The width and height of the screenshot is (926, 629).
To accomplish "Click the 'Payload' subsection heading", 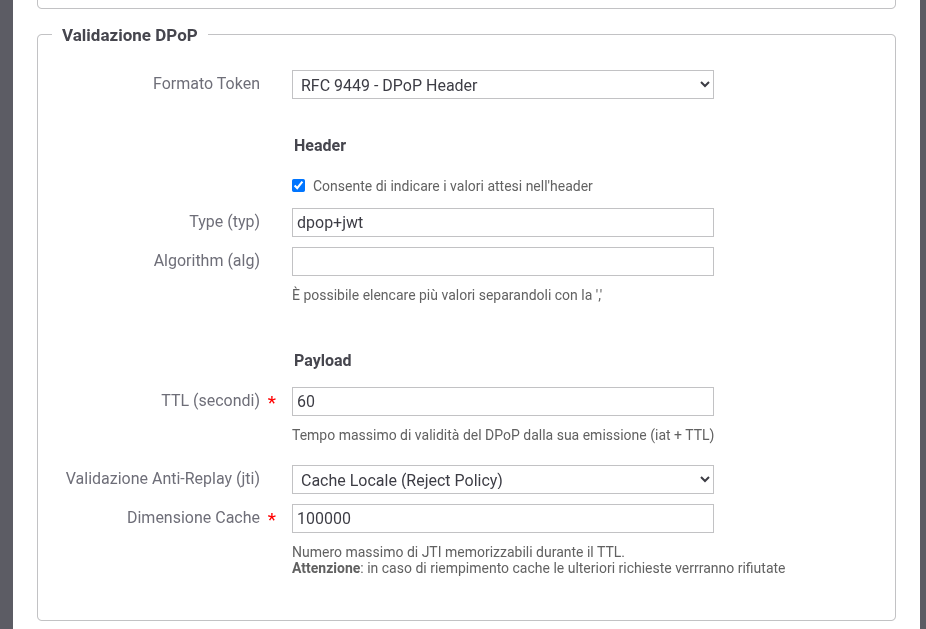I will tap(322, 361).
